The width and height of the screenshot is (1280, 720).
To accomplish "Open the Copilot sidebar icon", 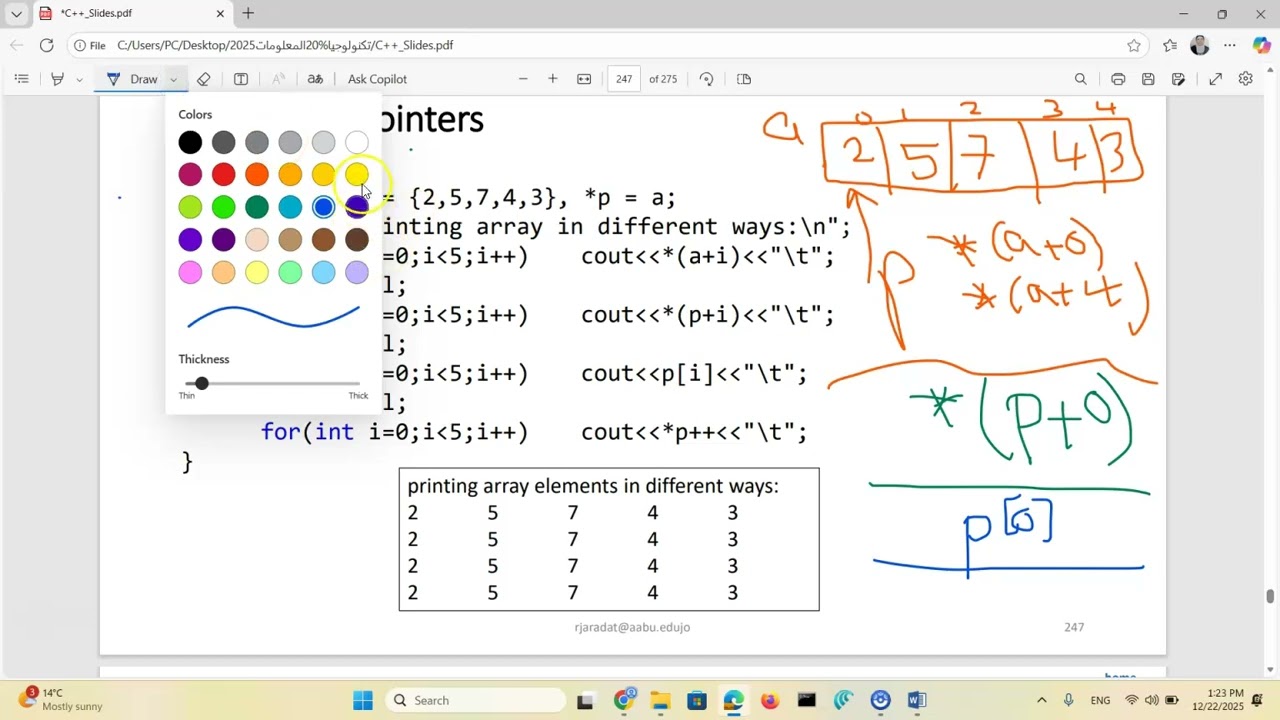I will tap(1261, 45).
